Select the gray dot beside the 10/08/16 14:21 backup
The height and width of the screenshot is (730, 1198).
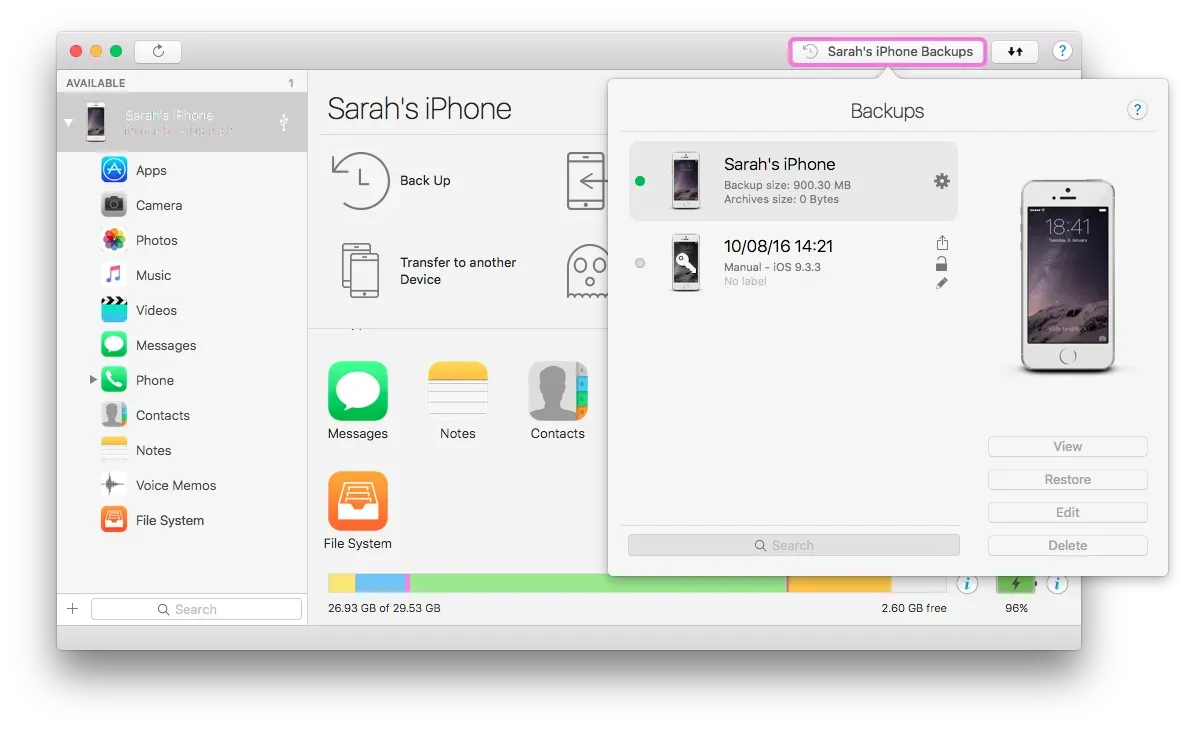pos(640,263)
